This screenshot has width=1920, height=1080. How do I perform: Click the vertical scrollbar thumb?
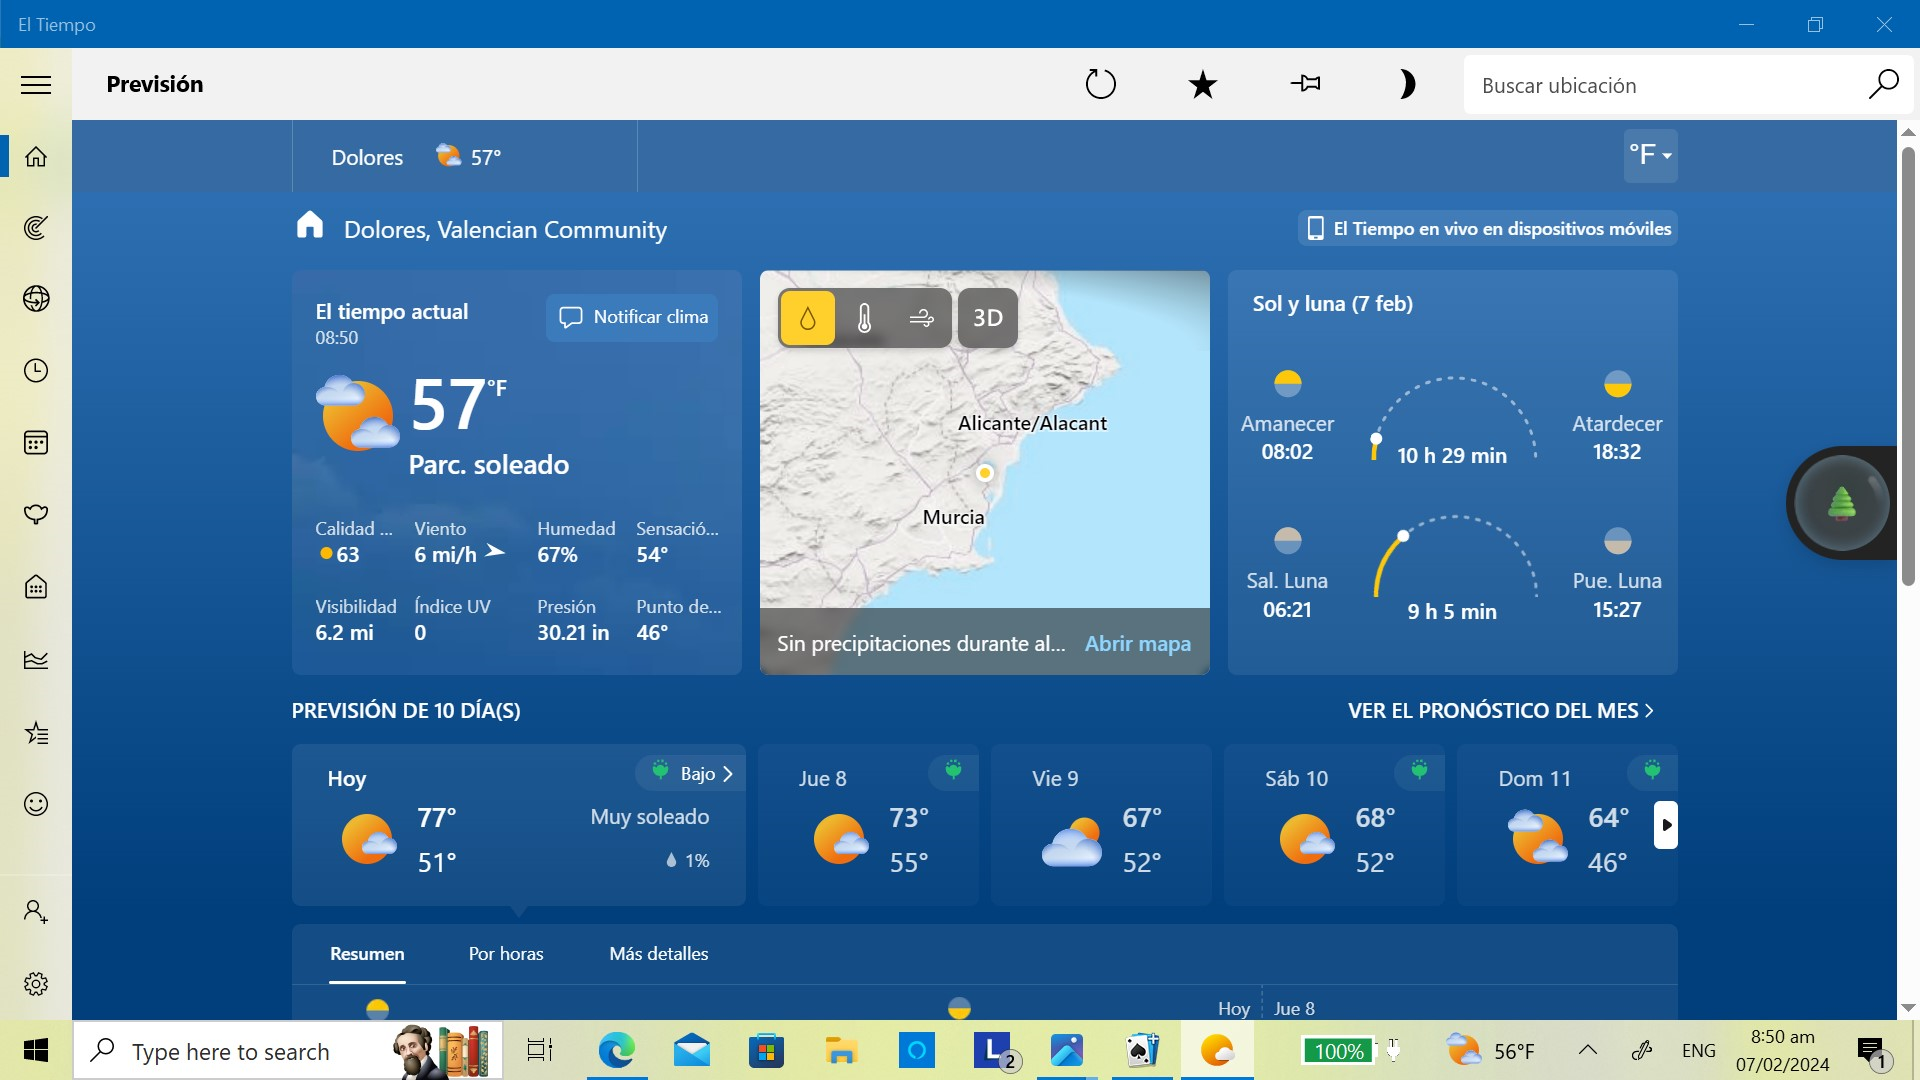[x=1908, y=367]
